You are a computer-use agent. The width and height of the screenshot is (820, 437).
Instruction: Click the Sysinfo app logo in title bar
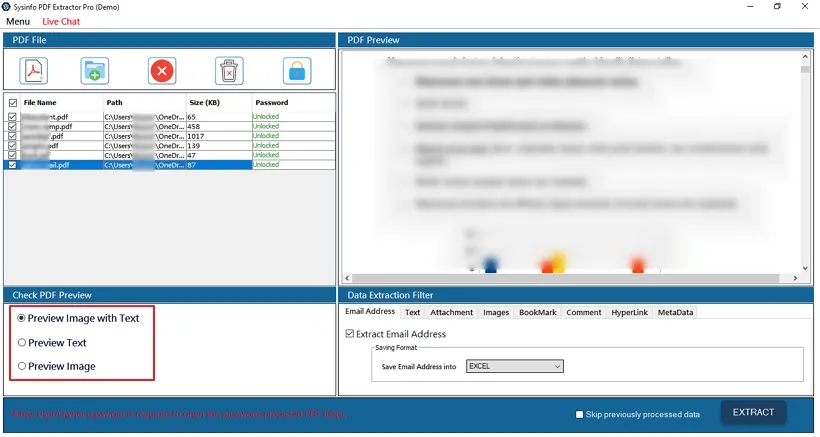6,7
